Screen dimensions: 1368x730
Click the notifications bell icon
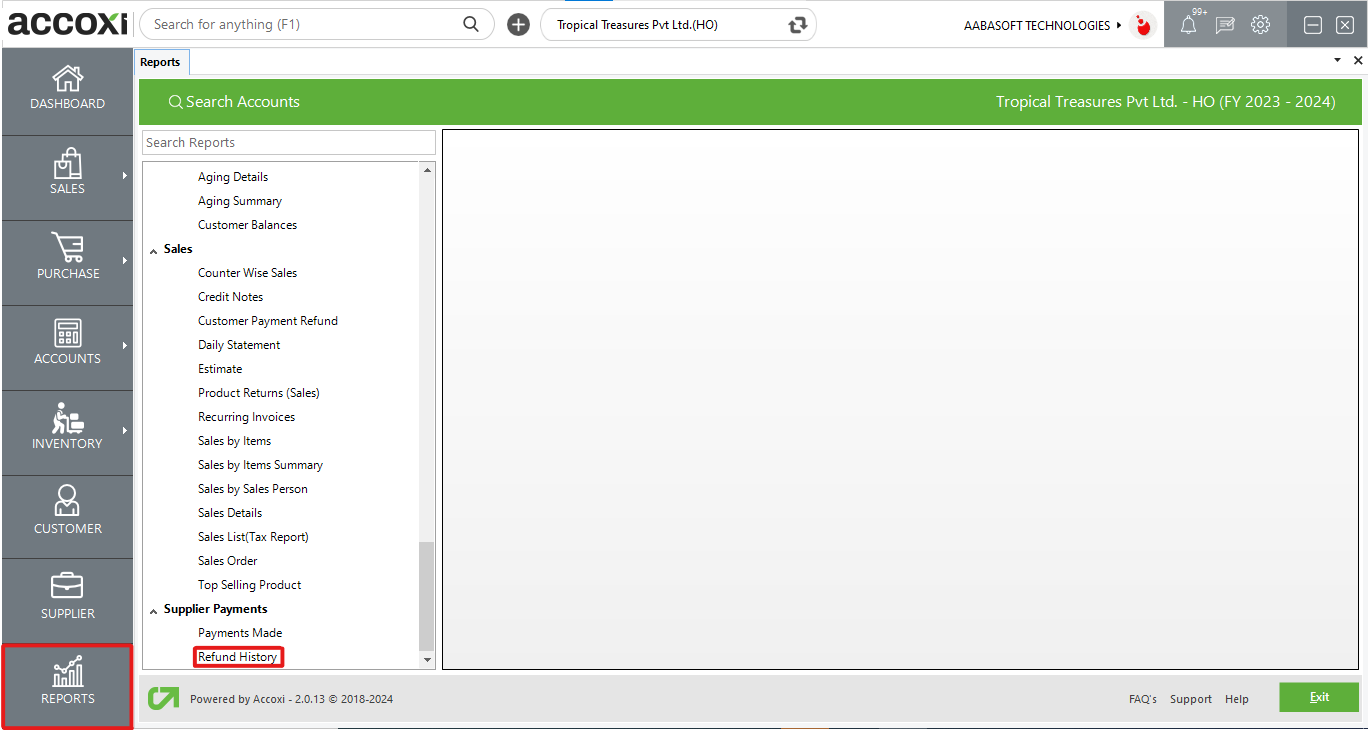[1188, 25]
